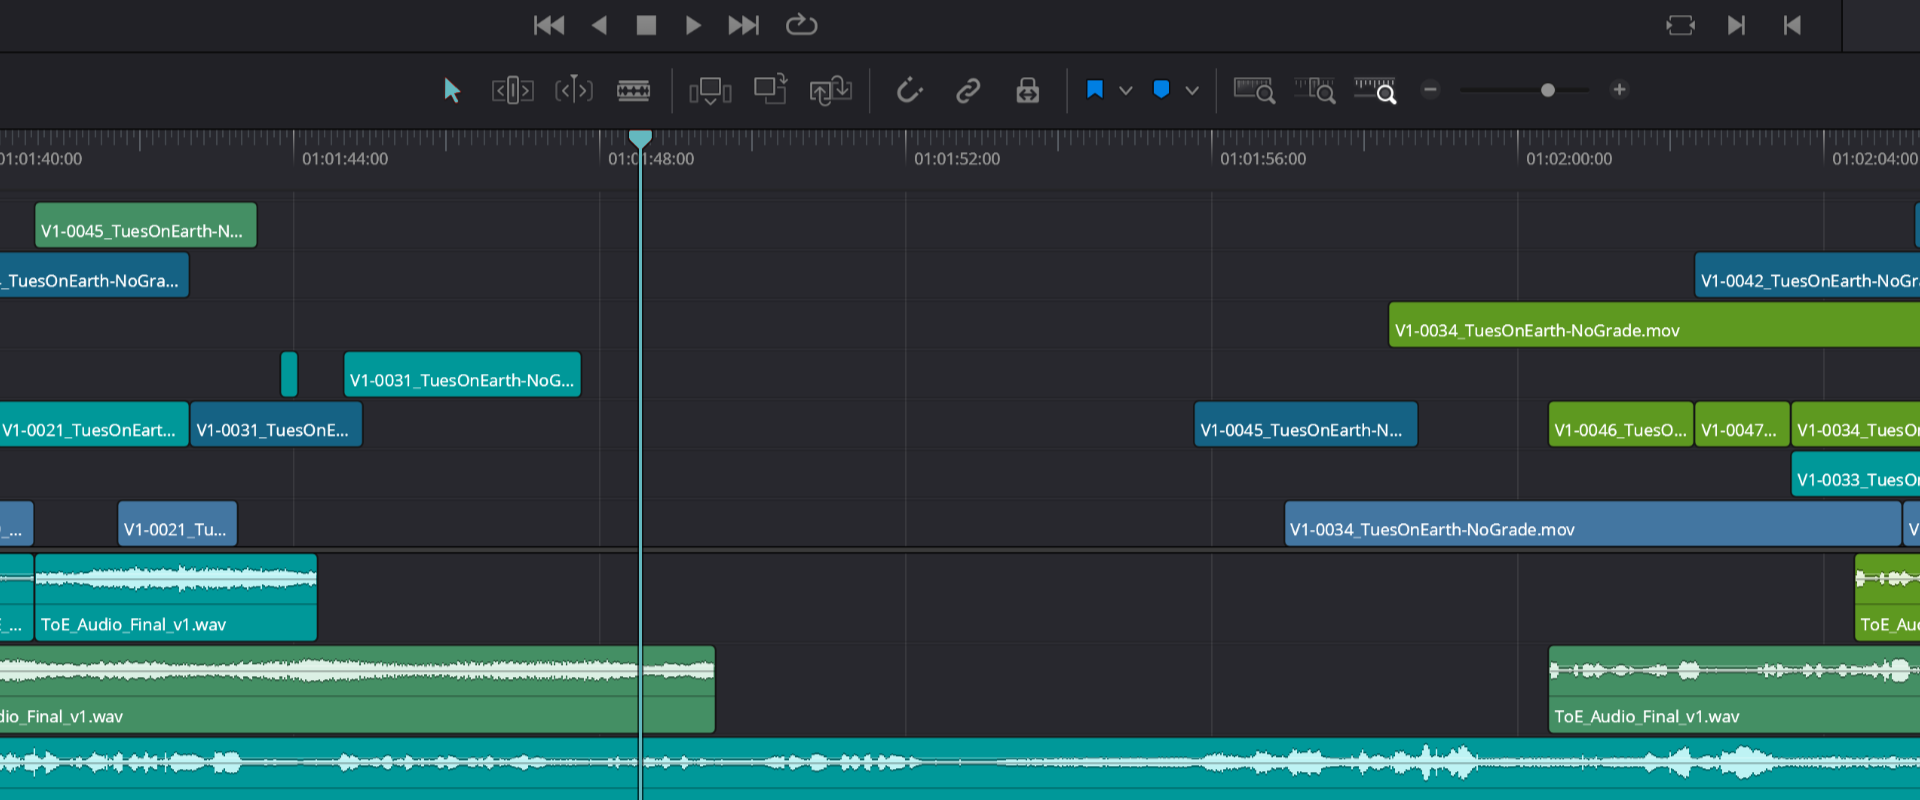Select the blue V1-0045_TuesOnEarth-N clip
Image resolution: width=1920 pixels, height=800 pixels.
[x=1306, y=425]
